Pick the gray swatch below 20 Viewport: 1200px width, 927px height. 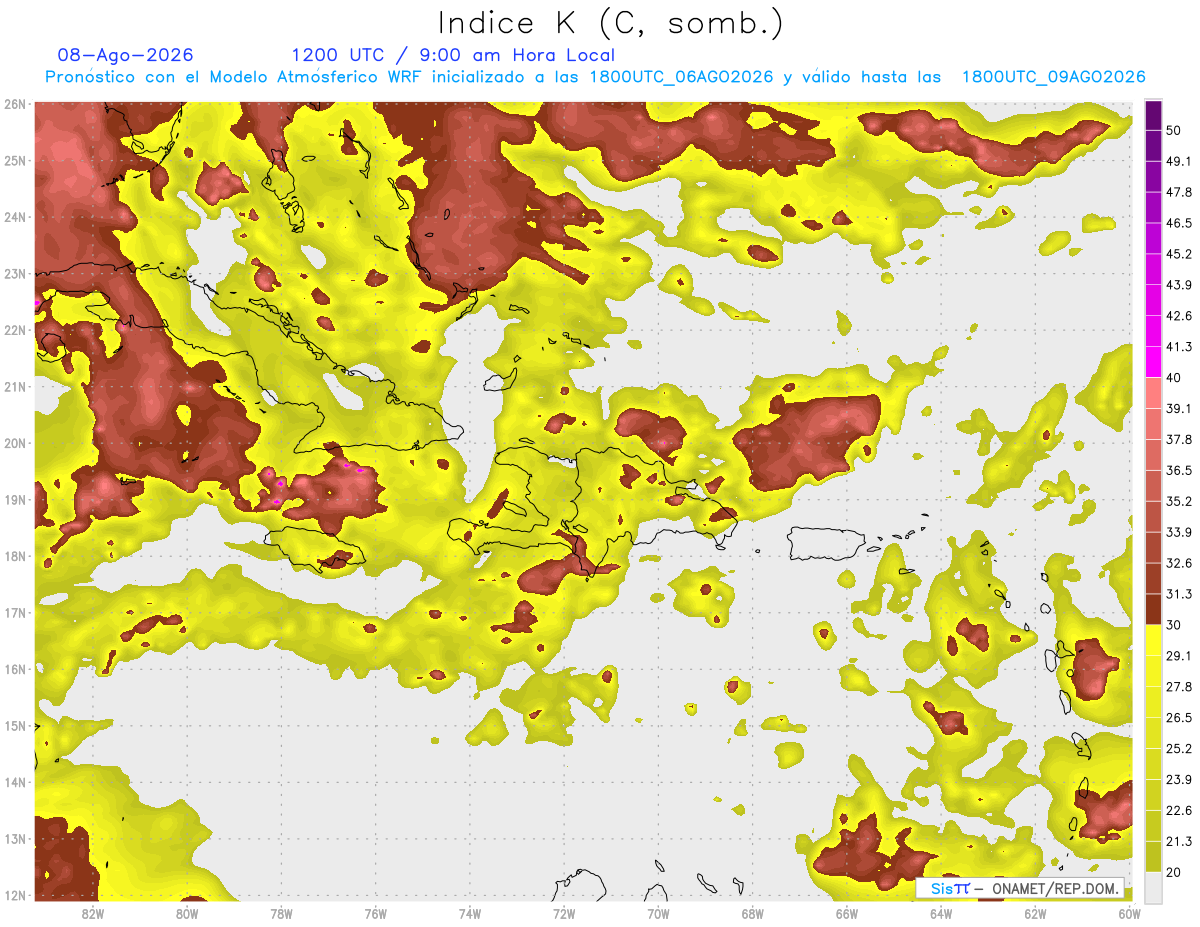point(1153,887)
